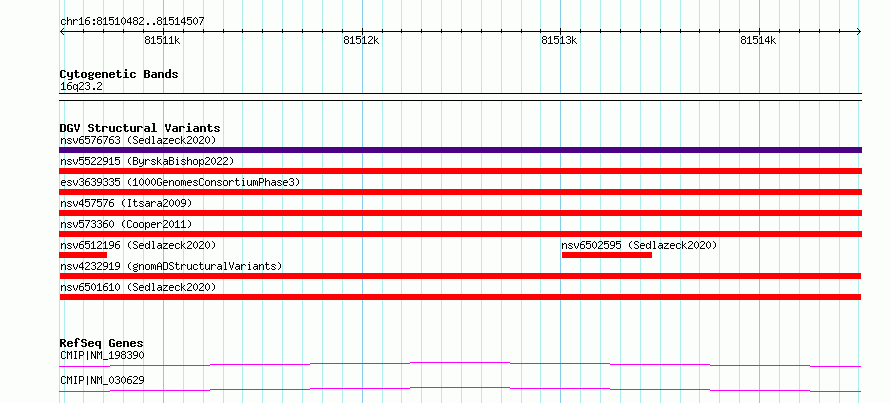
Task: Click the red esv3639335 variant bar
Action: (x=460, y=192)
